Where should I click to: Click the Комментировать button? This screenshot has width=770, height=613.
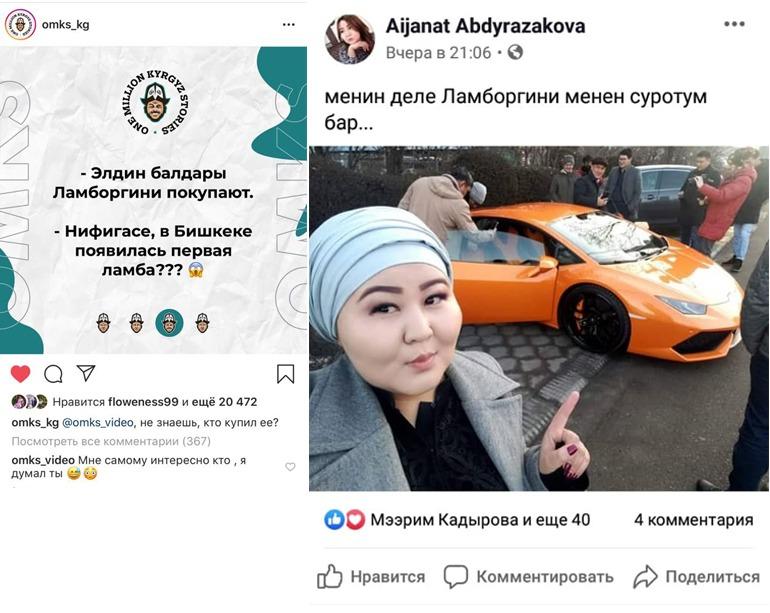coord(529,577)
